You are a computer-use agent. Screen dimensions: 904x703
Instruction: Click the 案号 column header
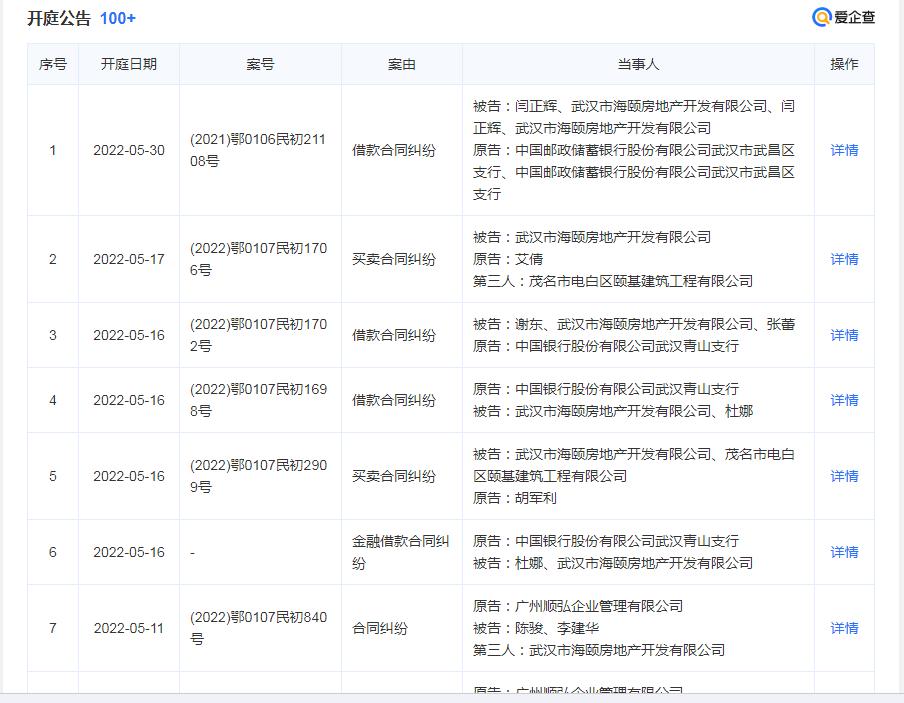tap(260, 64)
